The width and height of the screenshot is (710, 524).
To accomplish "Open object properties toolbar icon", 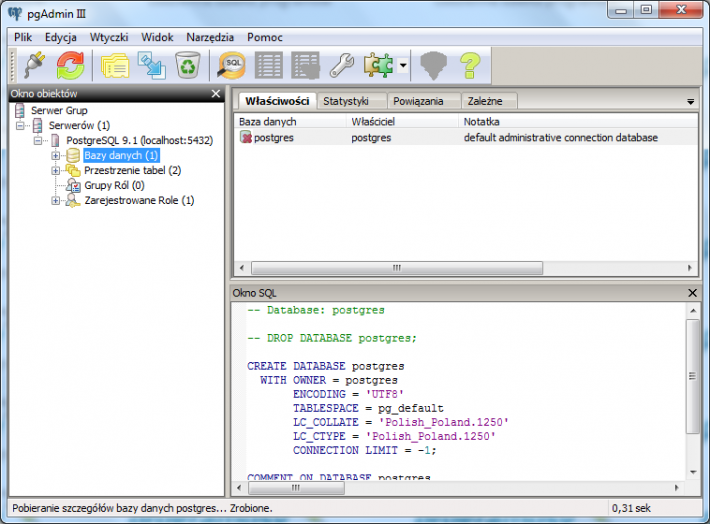I will click(x=115, y=66).
